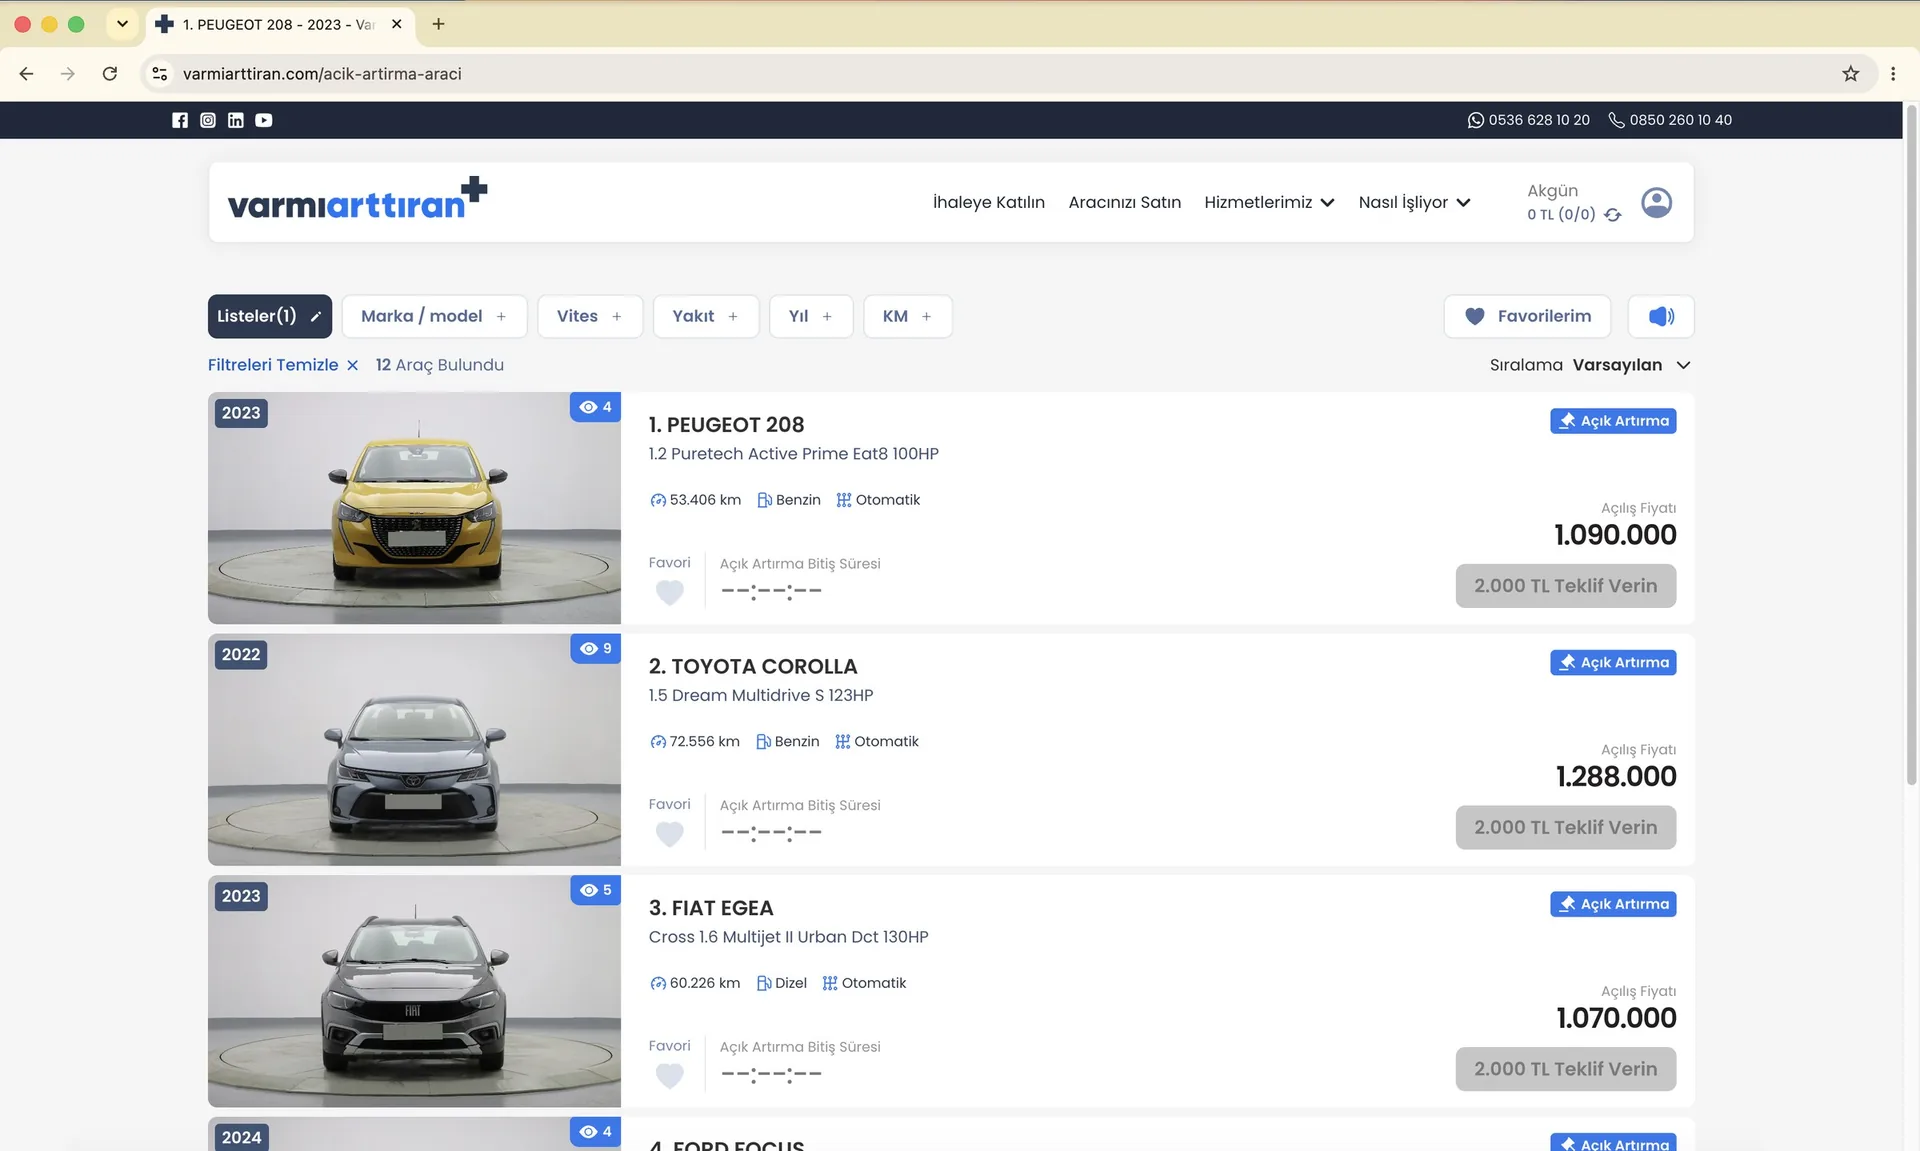Click the varmıarttıran logo
This screenshot has width=1920, height=1151.
pyautogui.click(x=357, y=199)
